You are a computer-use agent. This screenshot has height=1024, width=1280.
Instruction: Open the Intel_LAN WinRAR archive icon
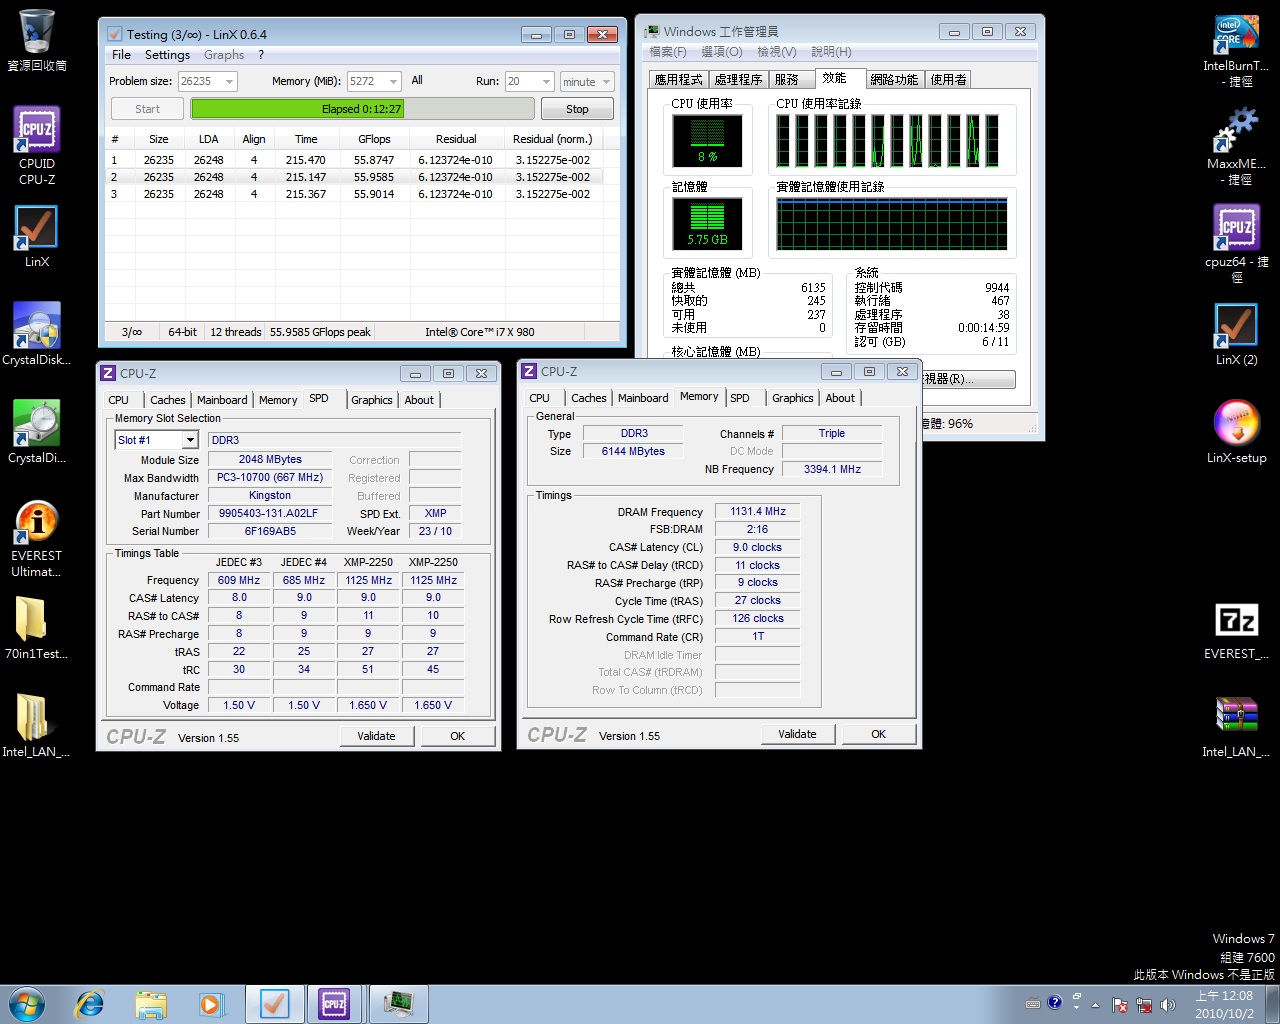point(1236,727)
